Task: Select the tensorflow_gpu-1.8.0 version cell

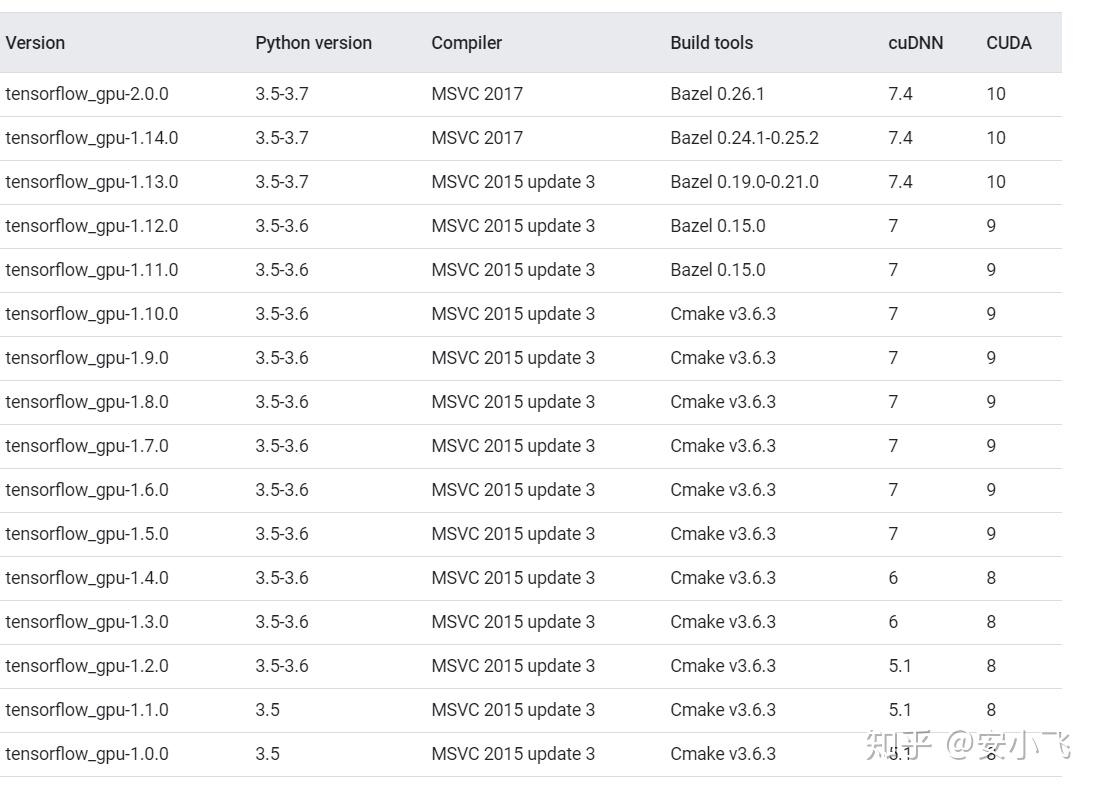Action: pos(87,402)
